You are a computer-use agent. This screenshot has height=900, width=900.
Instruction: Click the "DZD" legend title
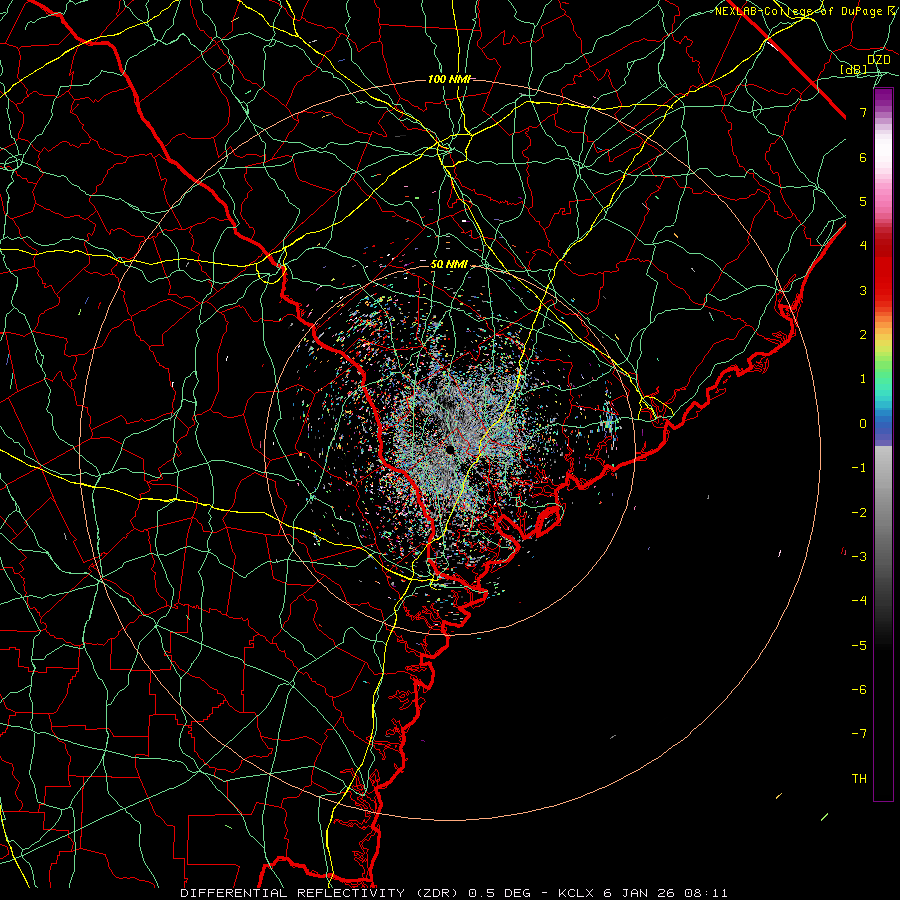878,60
